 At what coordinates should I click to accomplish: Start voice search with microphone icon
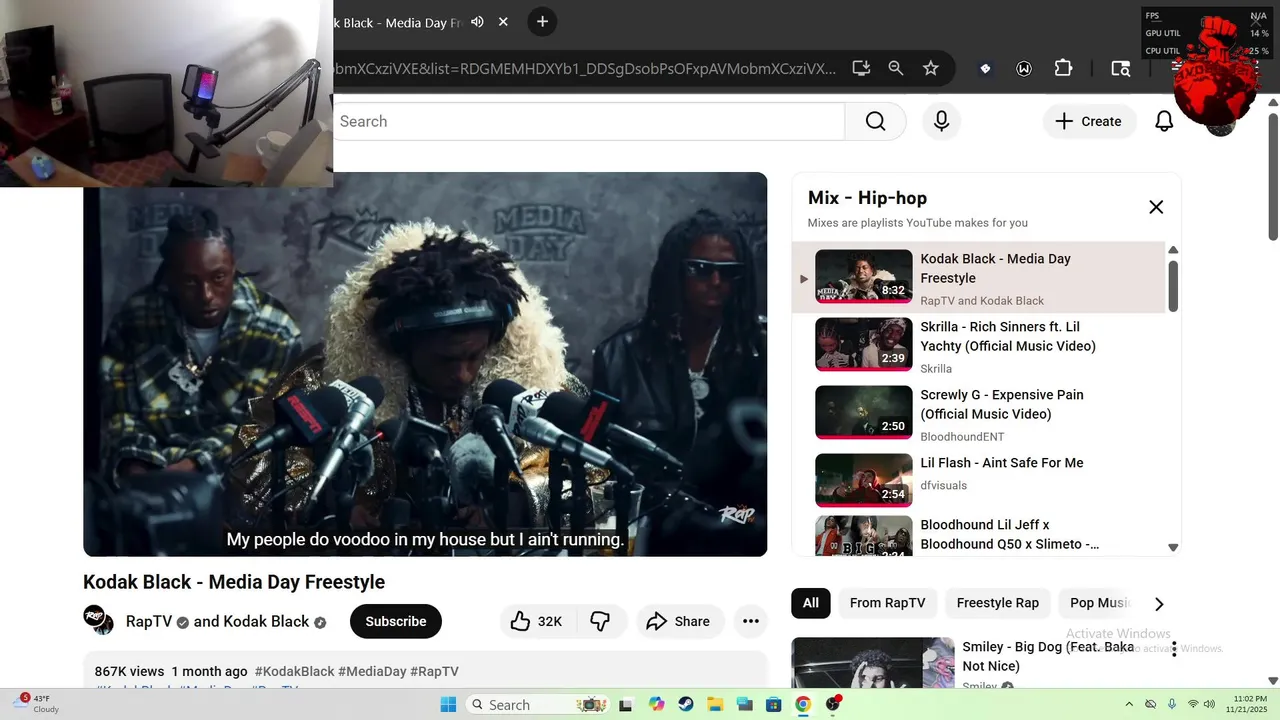[941, 121]
